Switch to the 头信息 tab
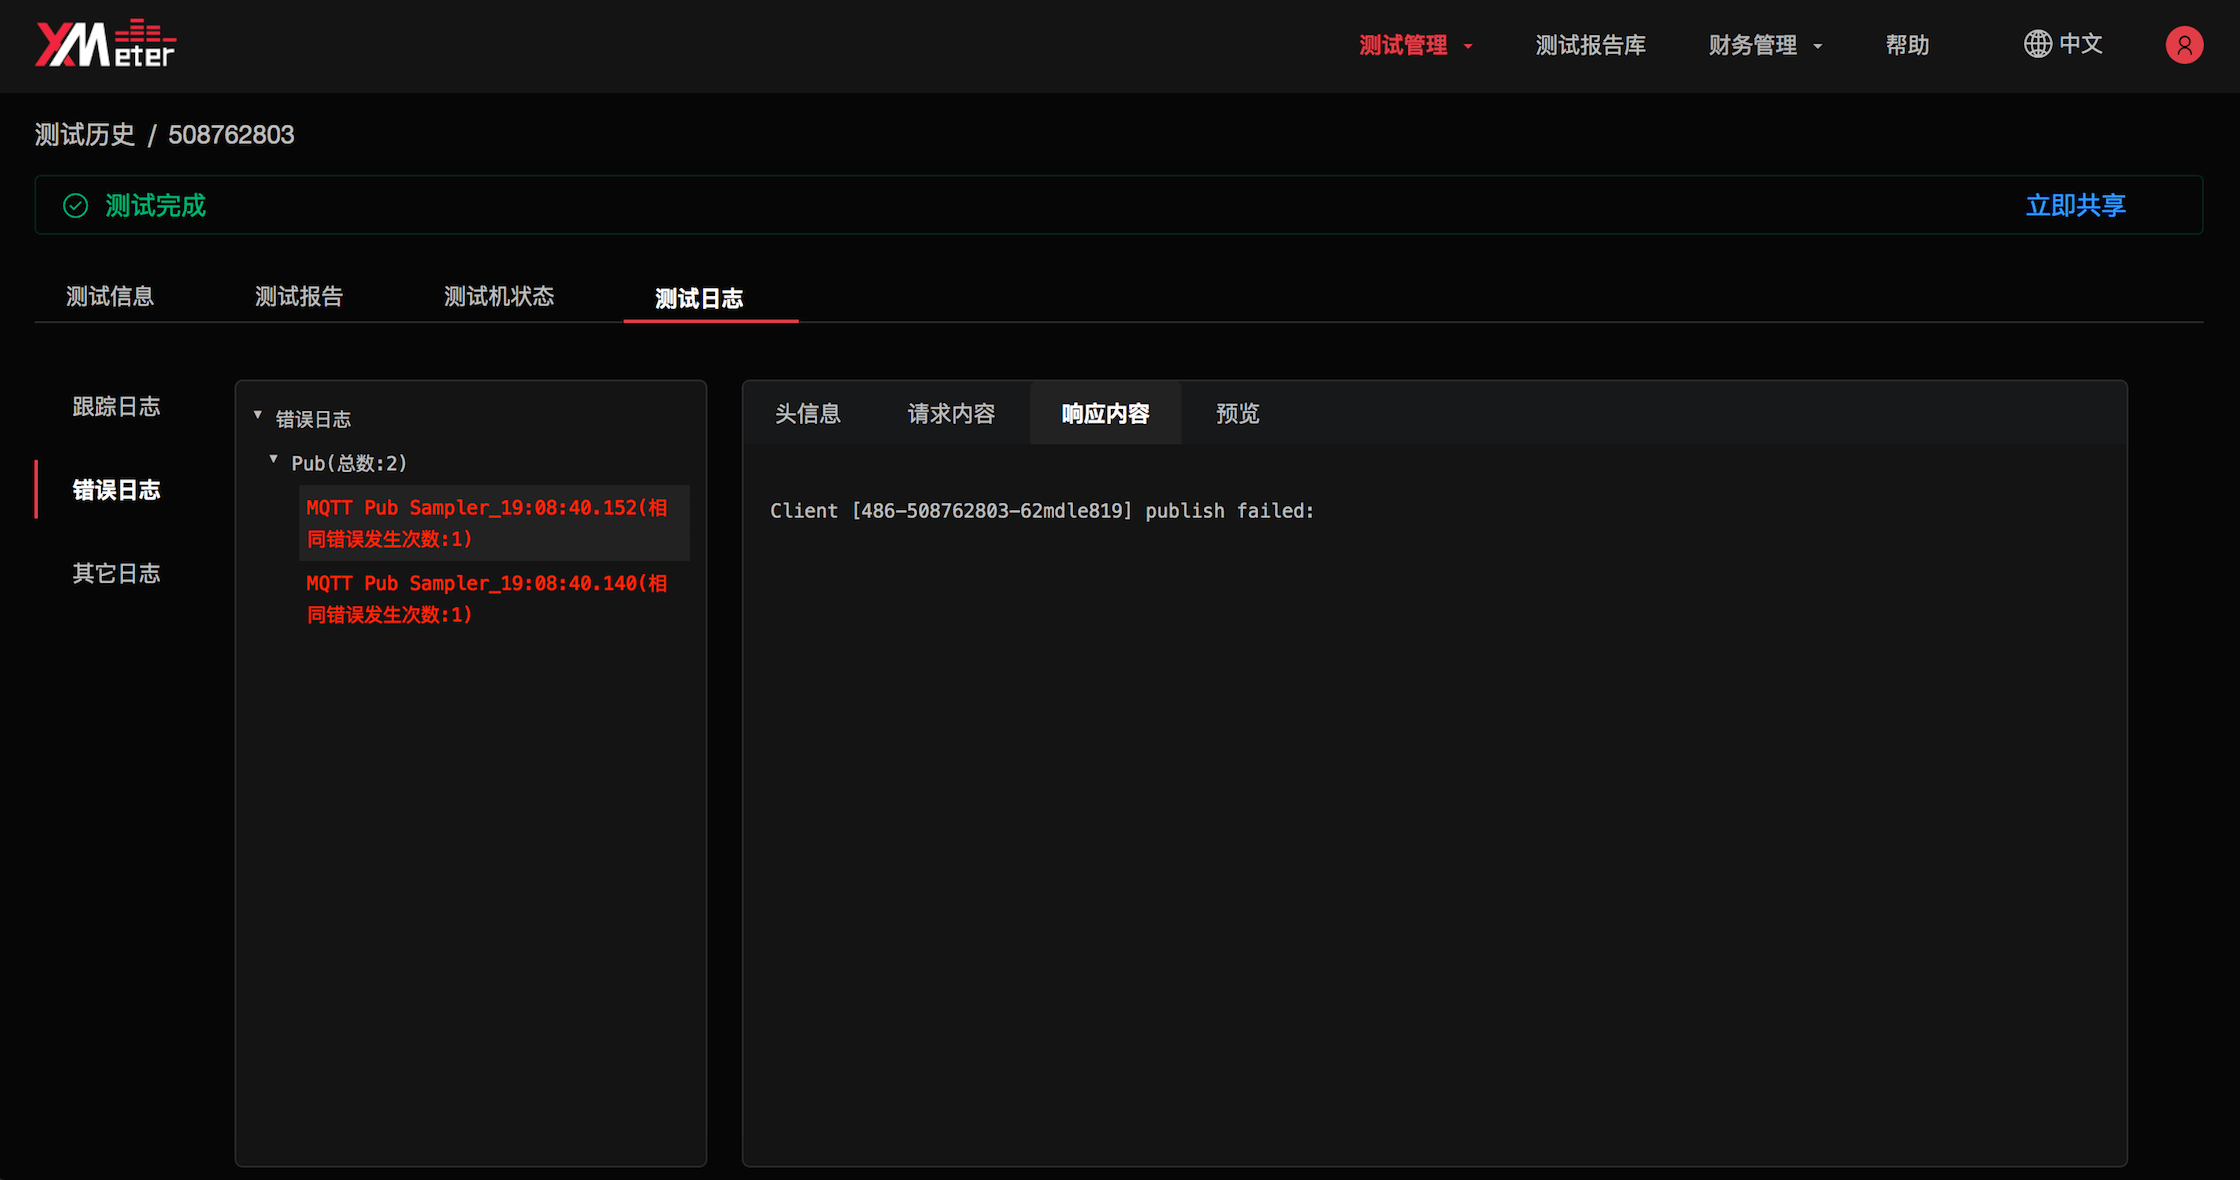Viewport: 2240px width, 1180px height. (x=808, y=413)
